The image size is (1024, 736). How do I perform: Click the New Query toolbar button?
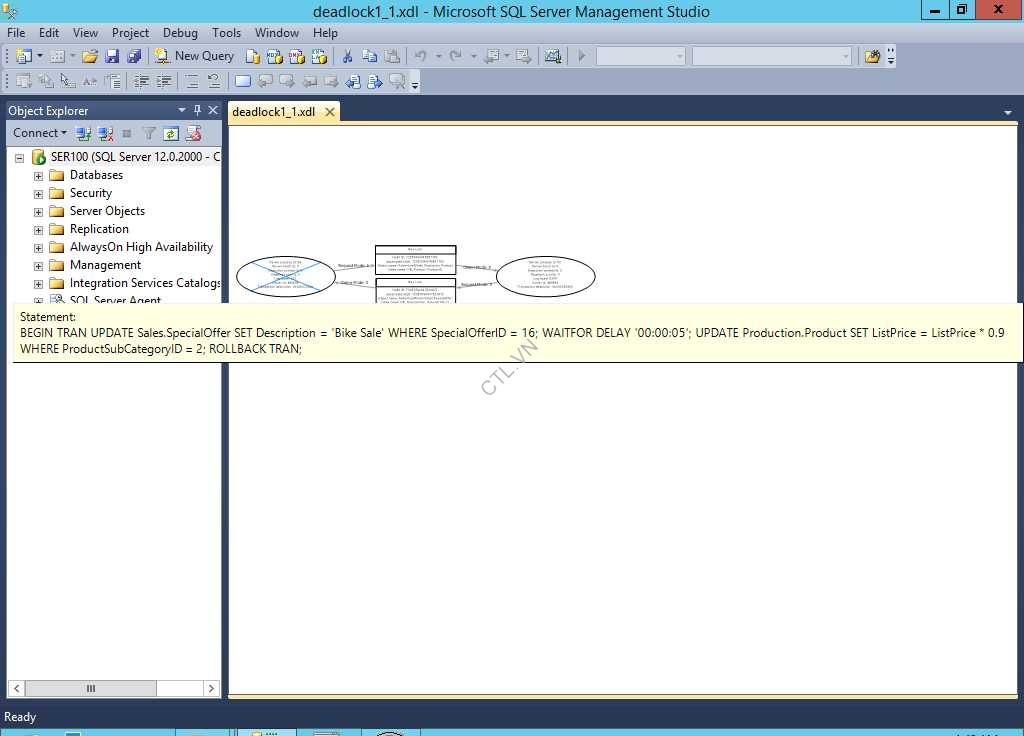pos(196,56)
